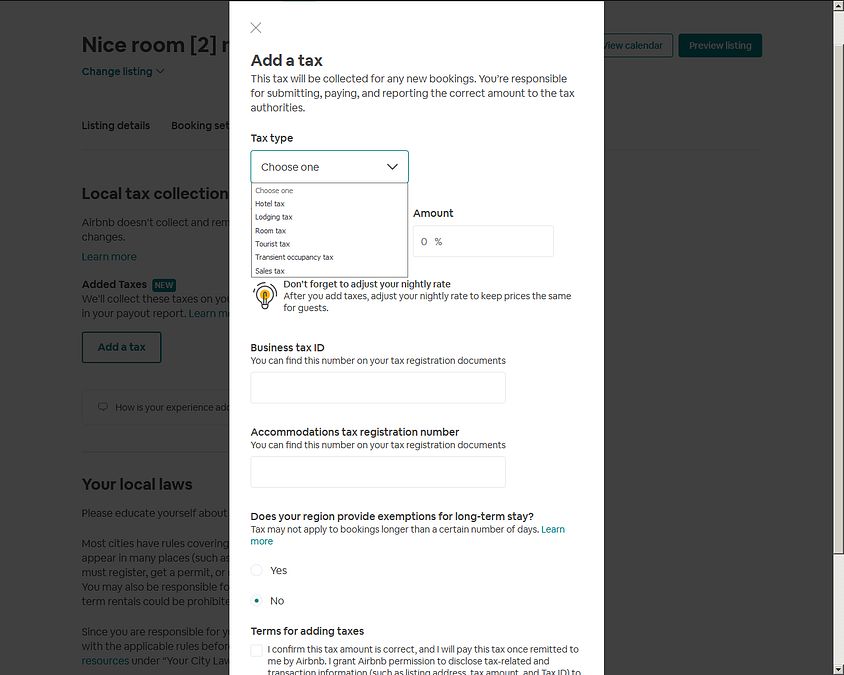Click the Preview listing button
The image size is (844, 675).
coord(720,45)
